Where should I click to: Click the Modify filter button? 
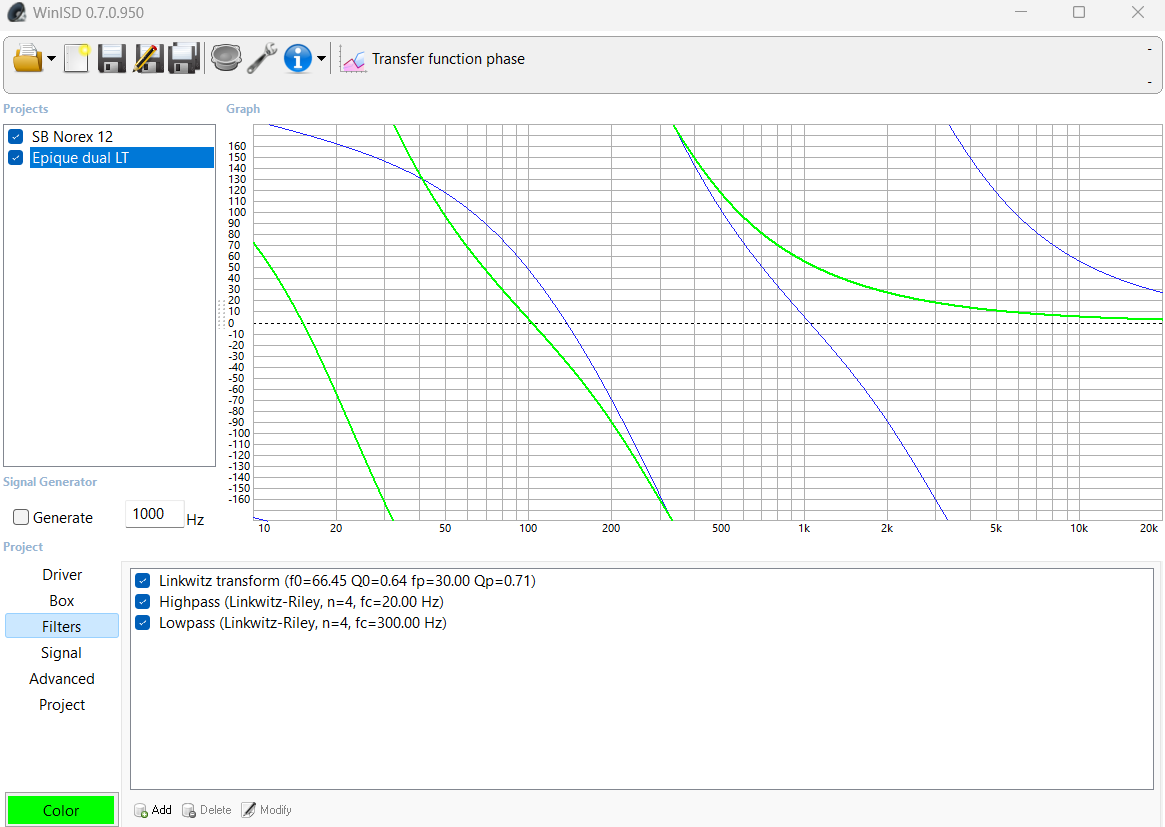pos(266,810)
